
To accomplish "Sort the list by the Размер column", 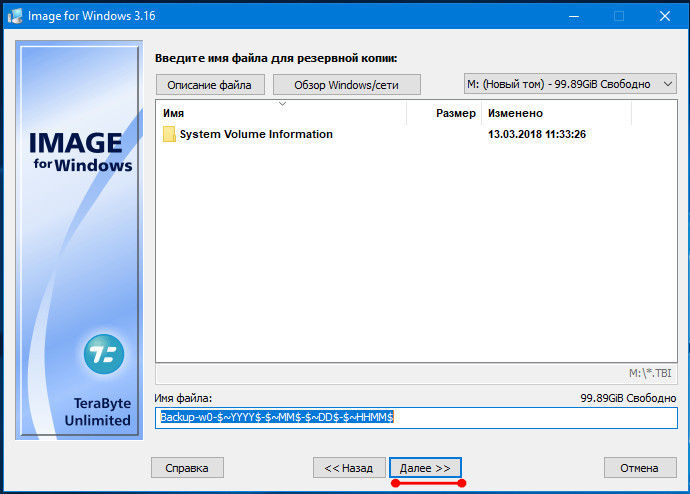I will pos(455,113).
